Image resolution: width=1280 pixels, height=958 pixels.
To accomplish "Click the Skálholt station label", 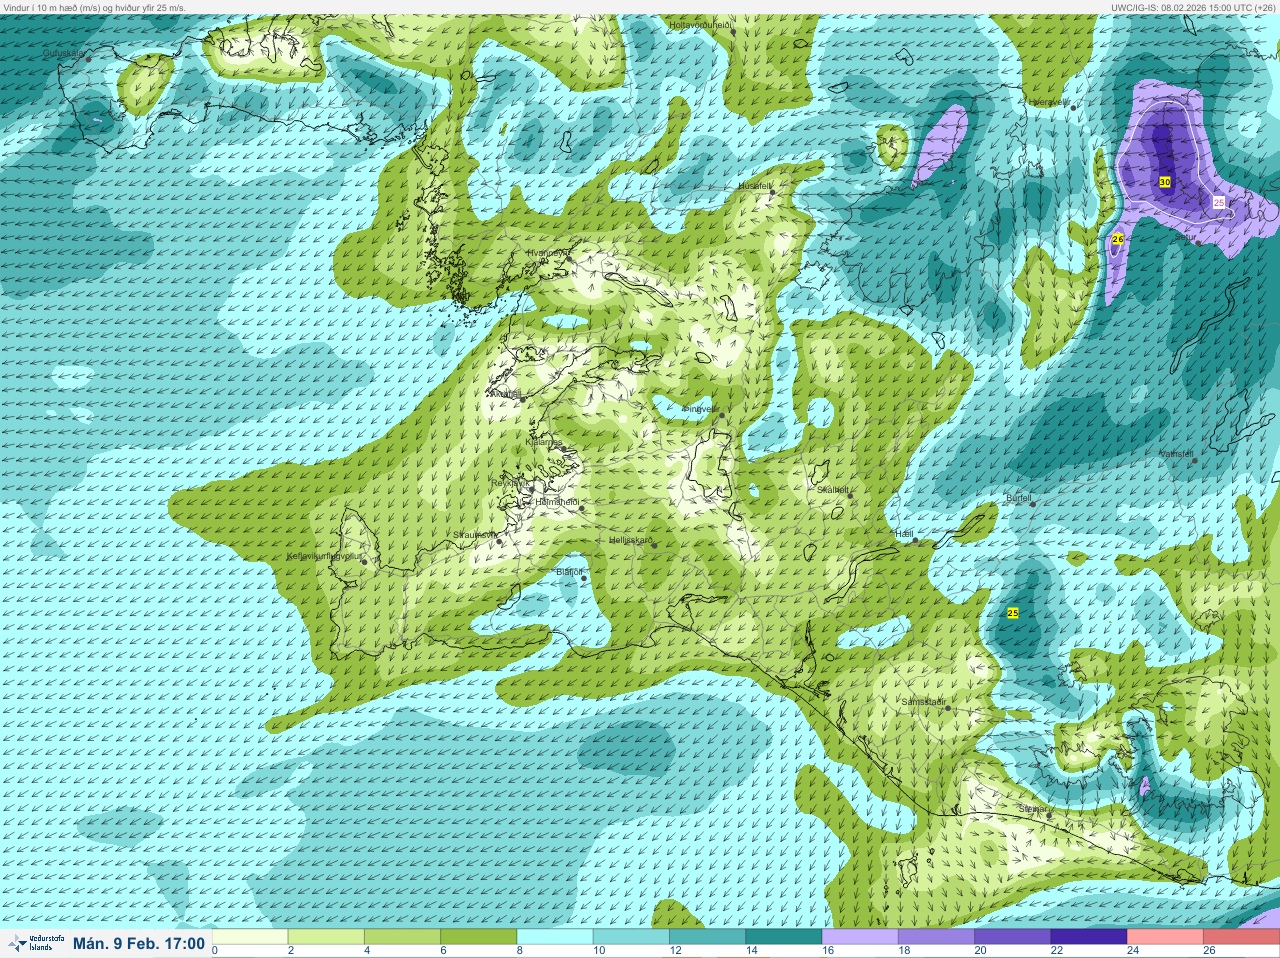I will pos(832,490).
